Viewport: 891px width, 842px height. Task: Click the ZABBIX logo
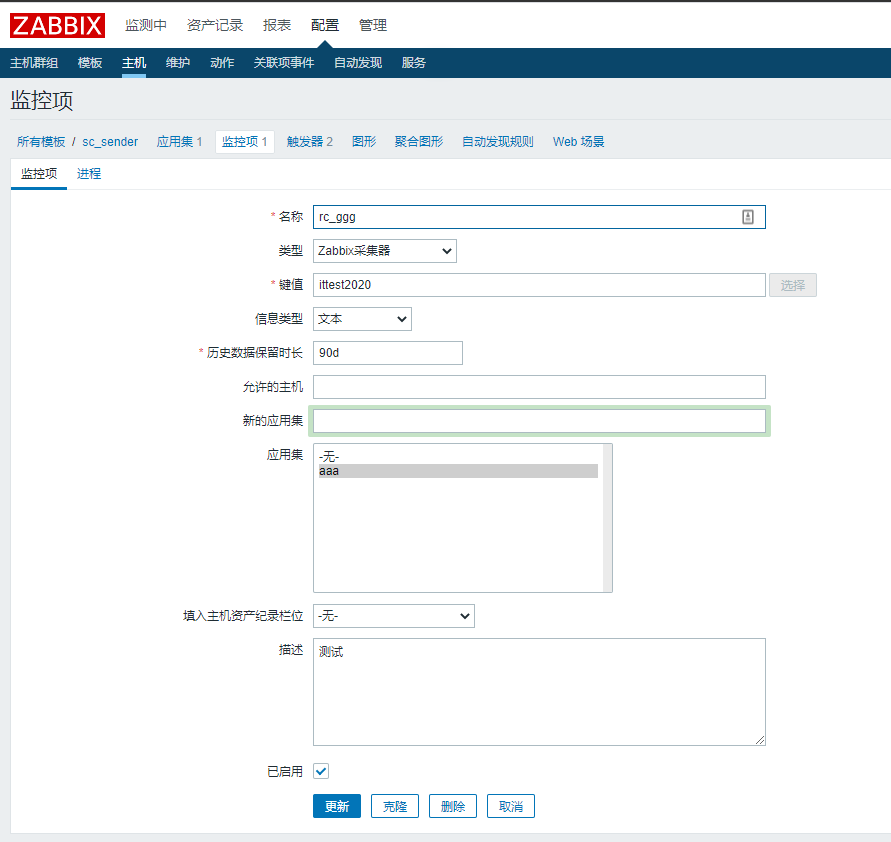(x=57, y=26)
